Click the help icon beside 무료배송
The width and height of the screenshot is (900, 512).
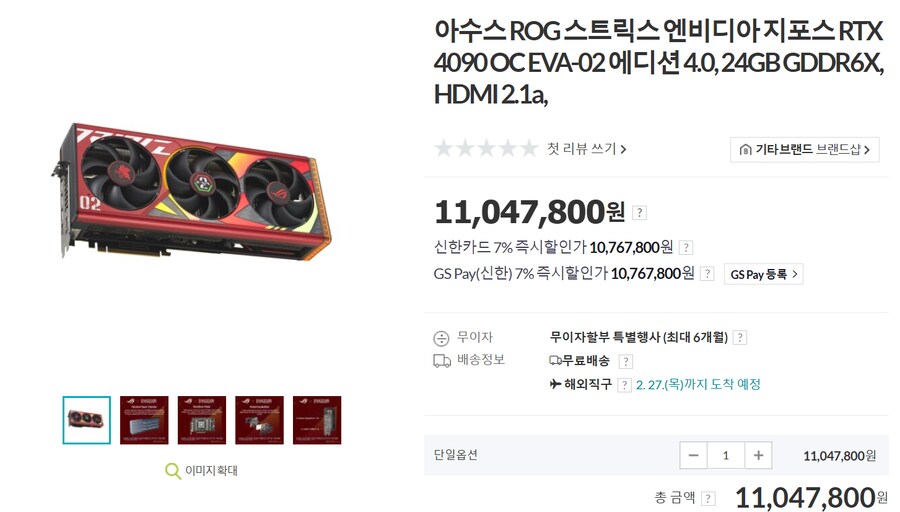pyautogui.click(x=626, y=361)
